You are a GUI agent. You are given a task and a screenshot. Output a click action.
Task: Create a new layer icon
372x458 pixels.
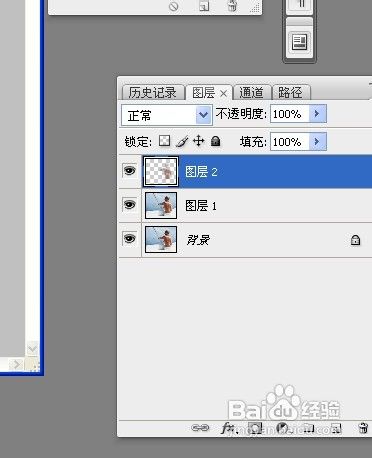(x=336, y=428)
